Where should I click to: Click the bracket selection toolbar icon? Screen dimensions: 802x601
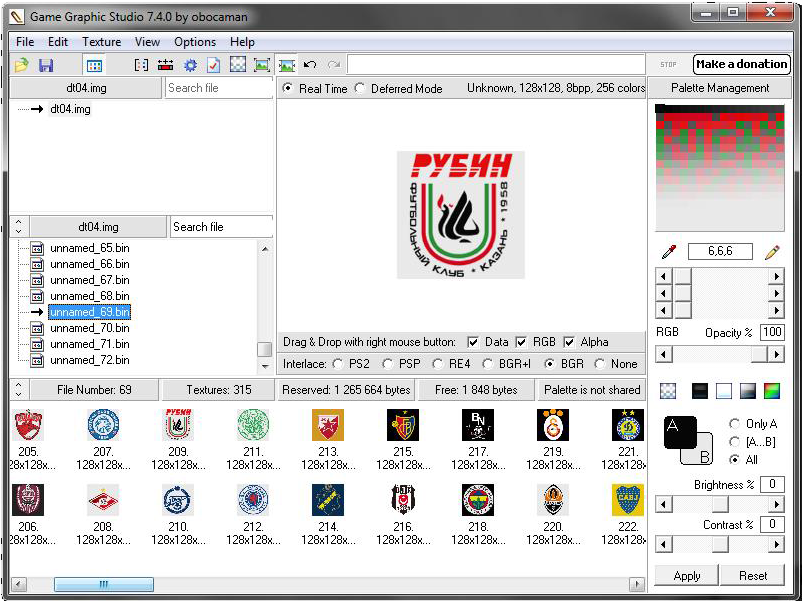141,65
